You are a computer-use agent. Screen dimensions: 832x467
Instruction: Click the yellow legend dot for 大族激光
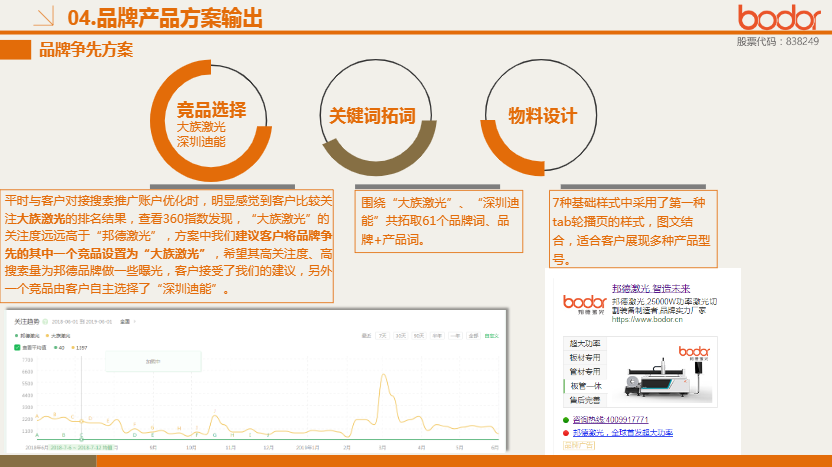(47, 335)
